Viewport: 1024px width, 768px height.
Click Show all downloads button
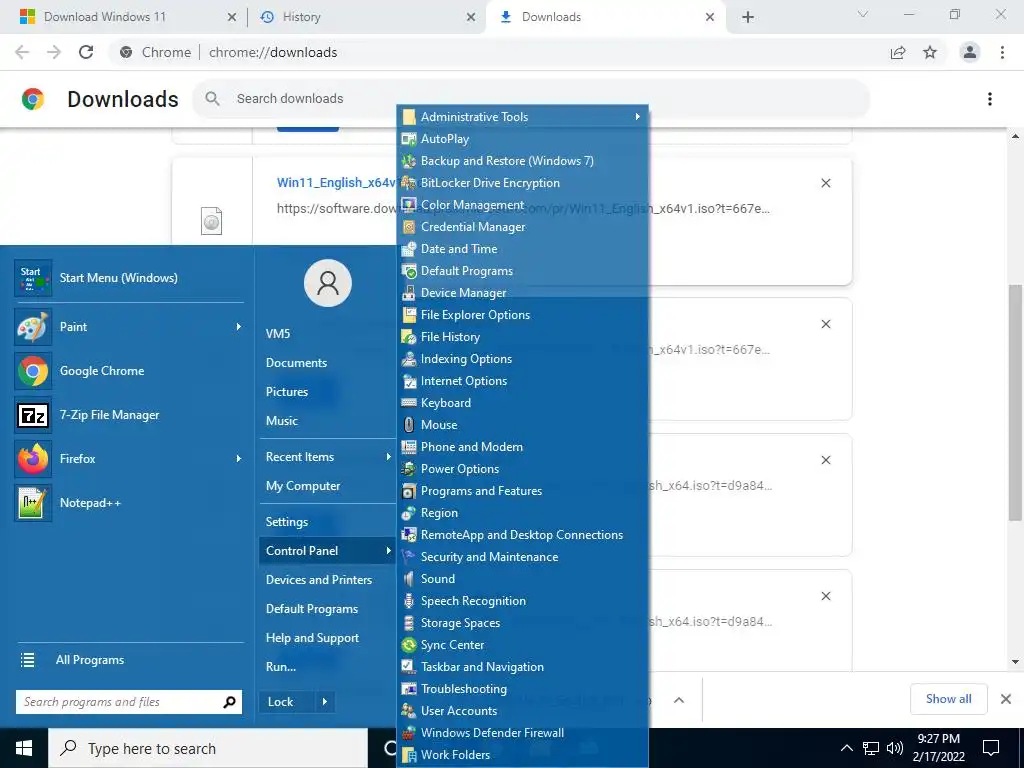(948, 699)
